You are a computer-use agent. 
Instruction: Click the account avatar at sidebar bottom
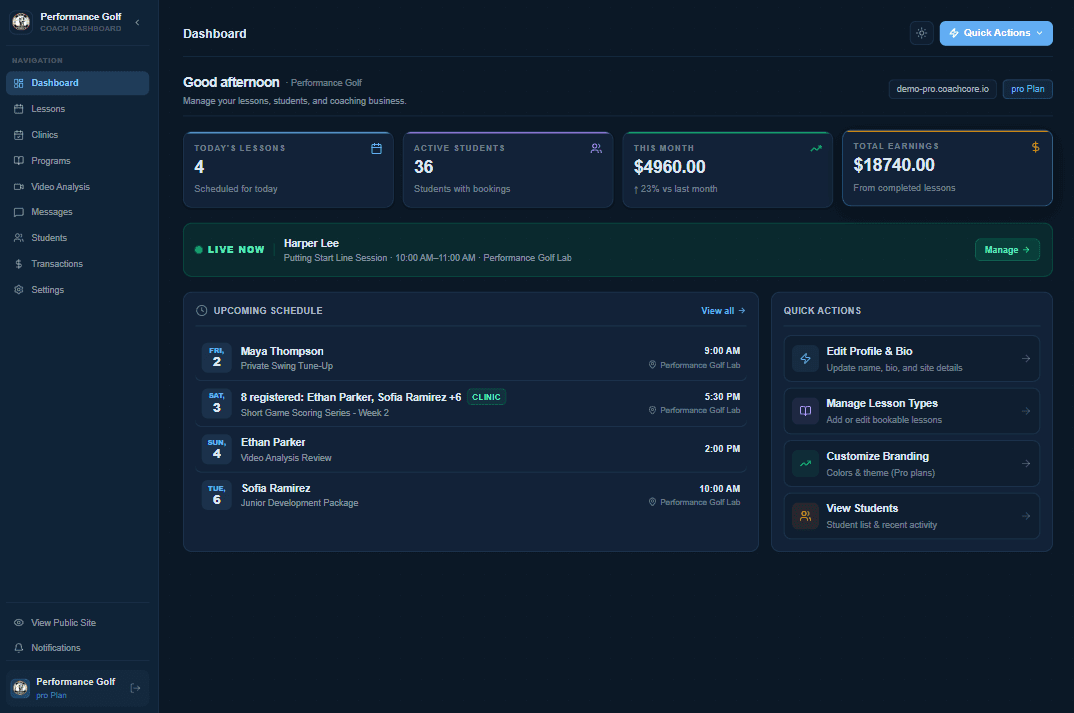pyautogui.click(x=21, y=688)
